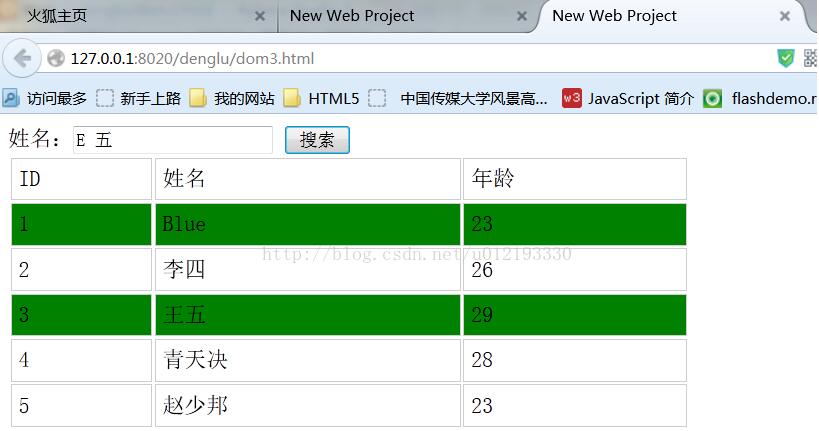Screen dimensions: 819x431
Task: Go back with the browser back arrow
Action: click(22, 58)
